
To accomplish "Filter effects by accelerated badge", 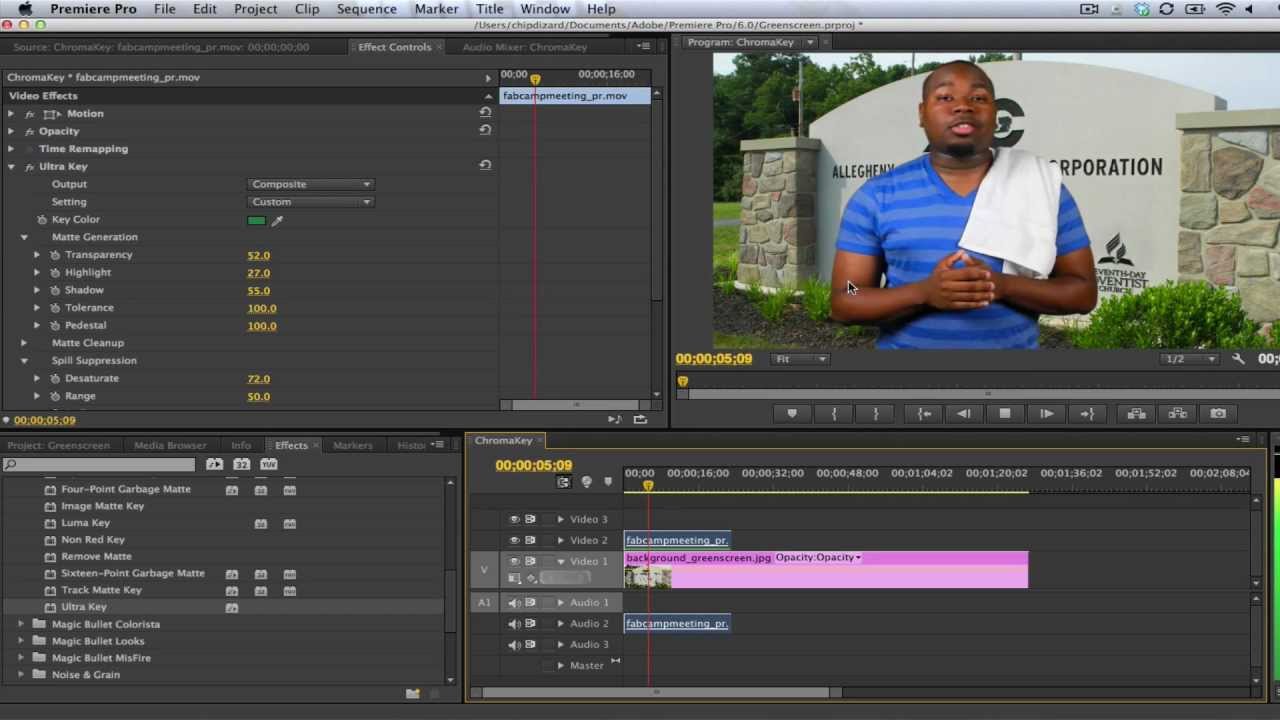I will 214,464.
